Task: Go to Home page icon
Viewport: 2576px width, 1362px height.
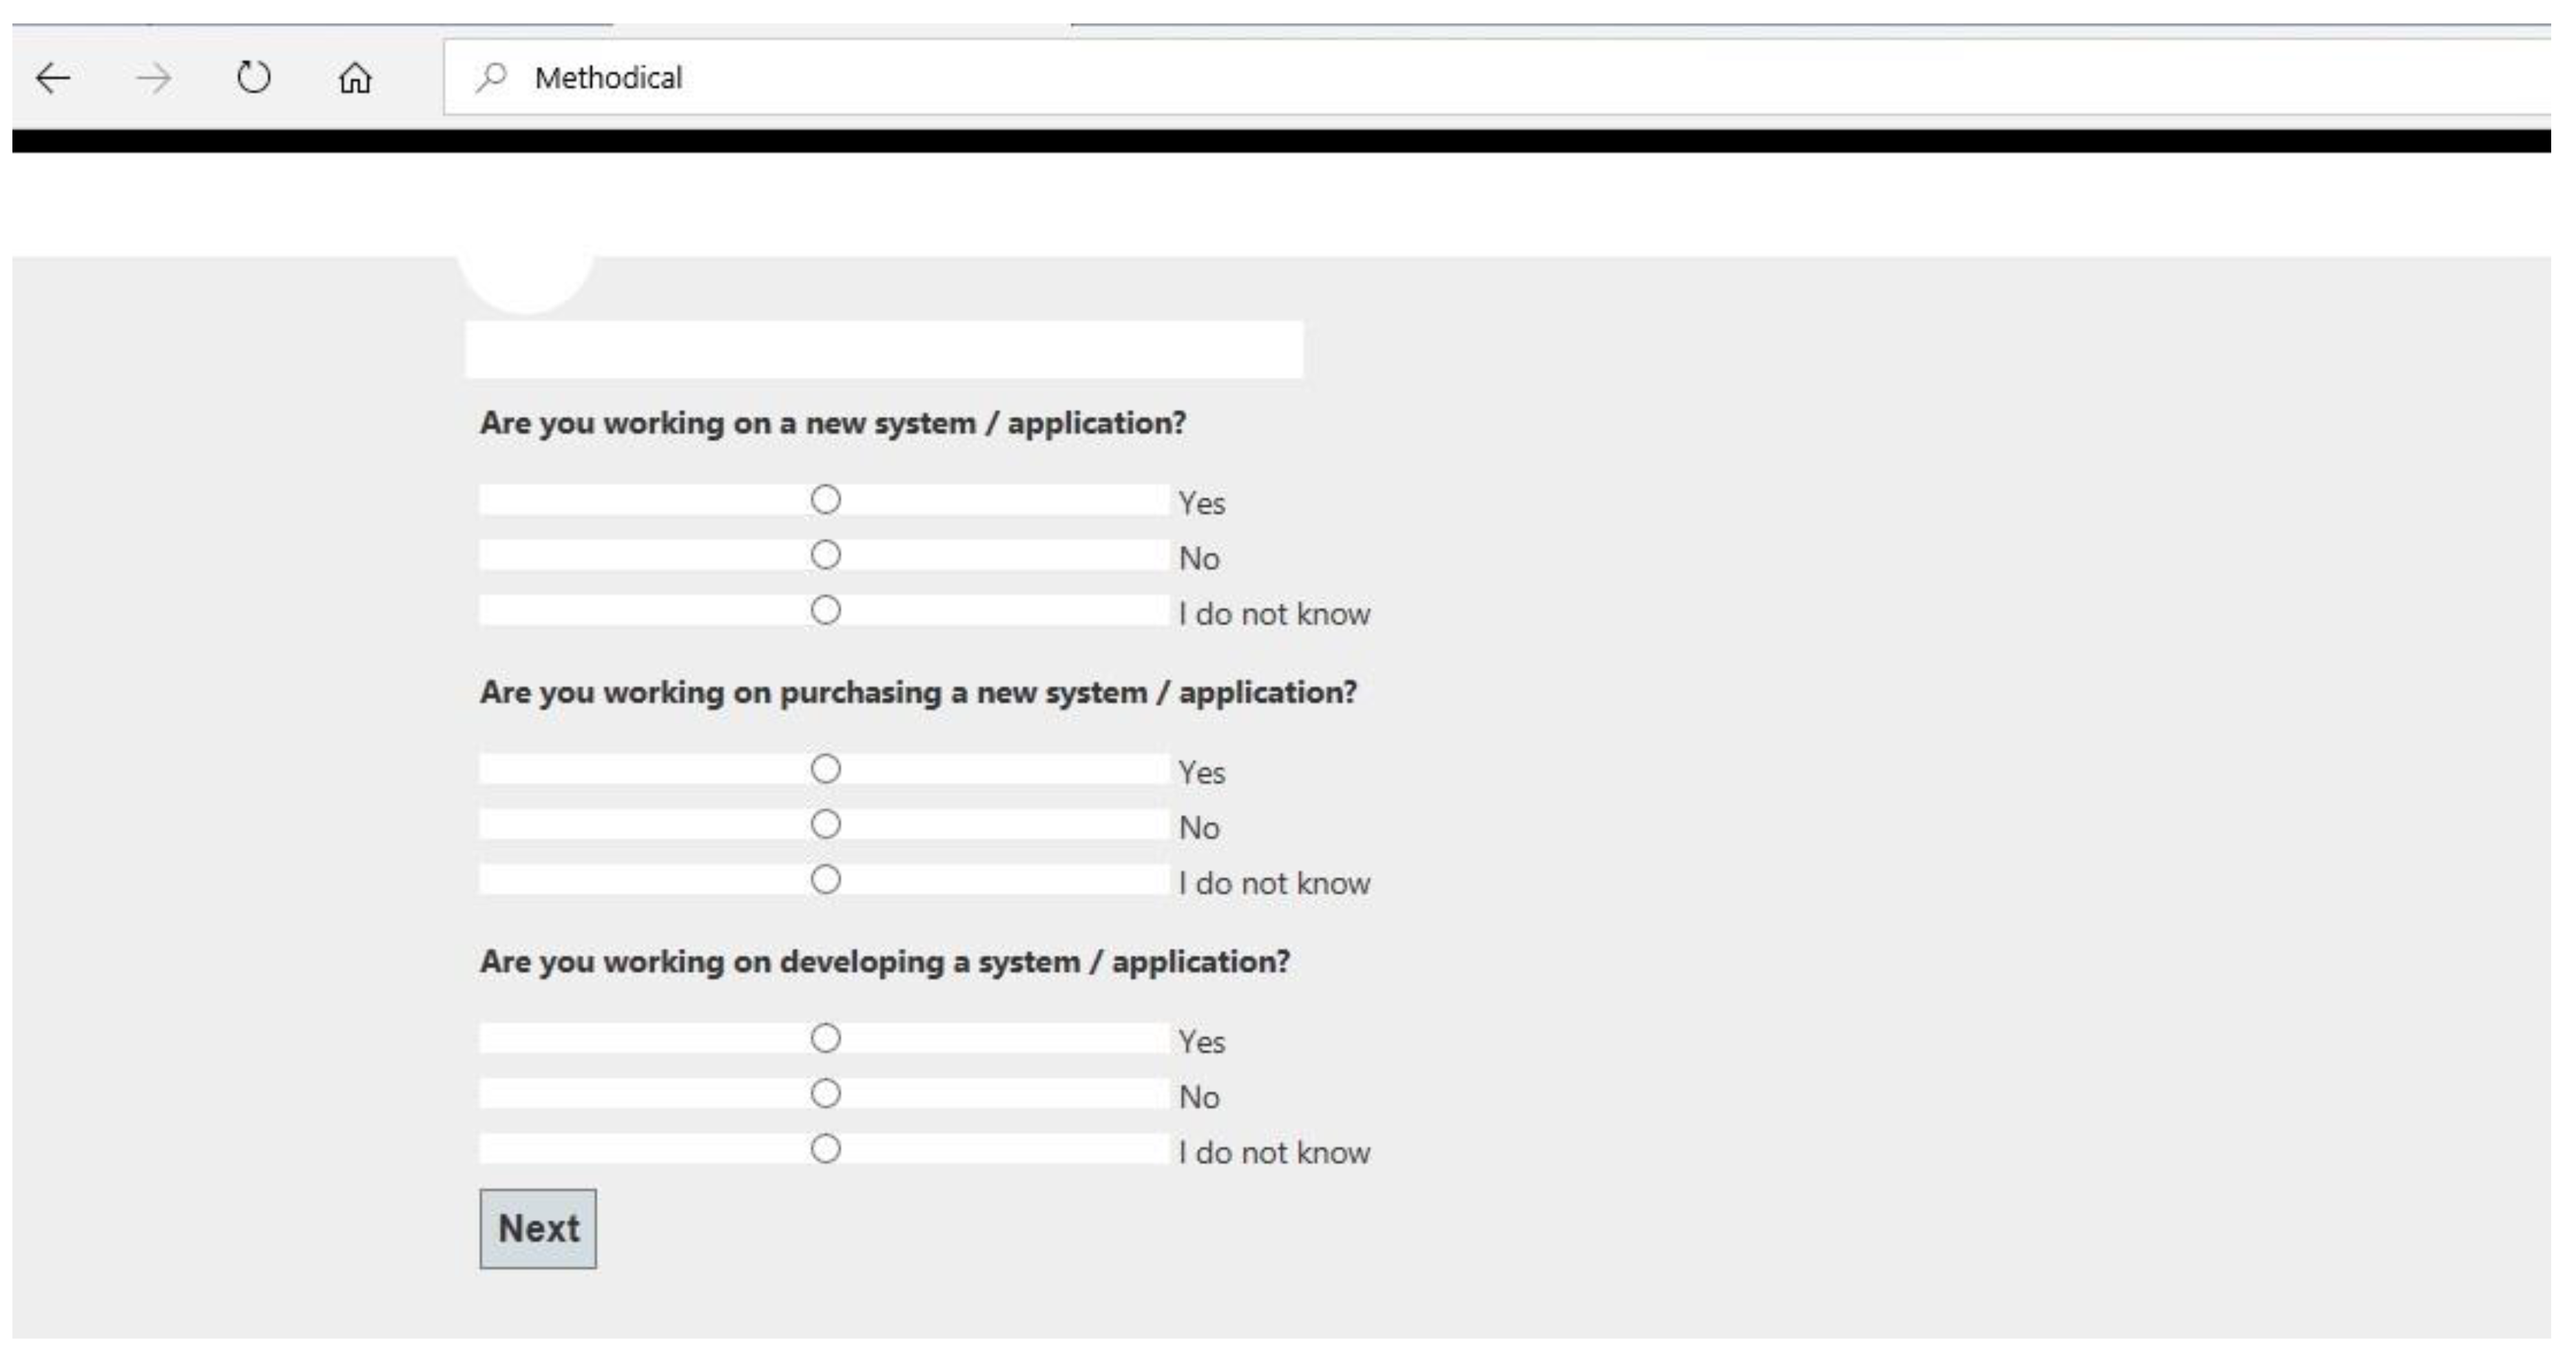Action: [x=355, y=78]
